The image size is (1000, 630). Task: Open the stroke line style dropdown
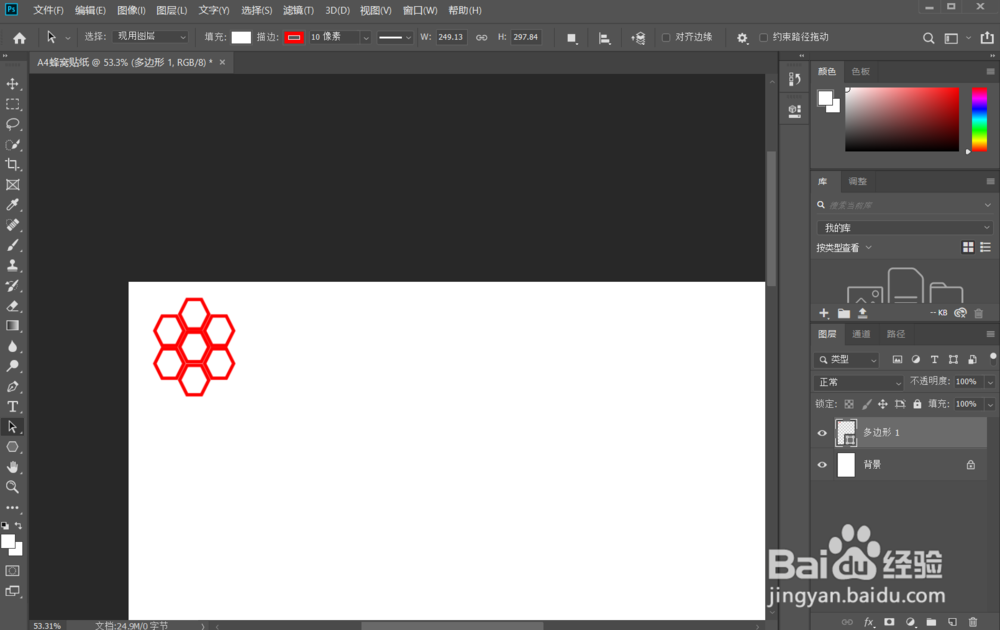395,37
